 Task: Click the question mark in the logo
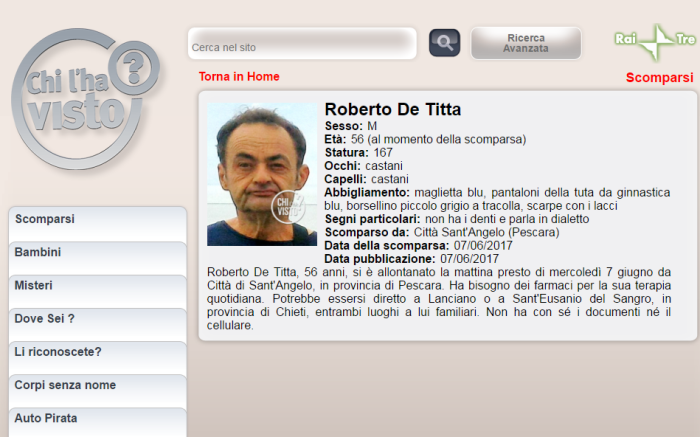click(x=134, y=68)
